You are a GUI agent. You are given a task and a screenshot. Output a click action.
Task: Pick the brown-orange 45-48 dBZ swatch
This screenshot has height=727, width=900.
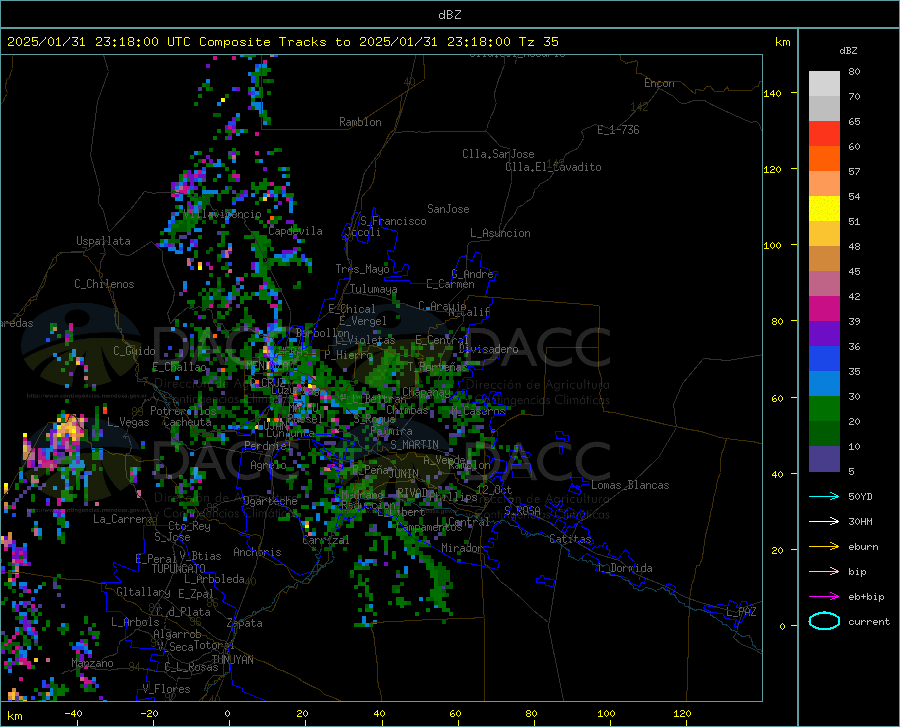[824, 259]
